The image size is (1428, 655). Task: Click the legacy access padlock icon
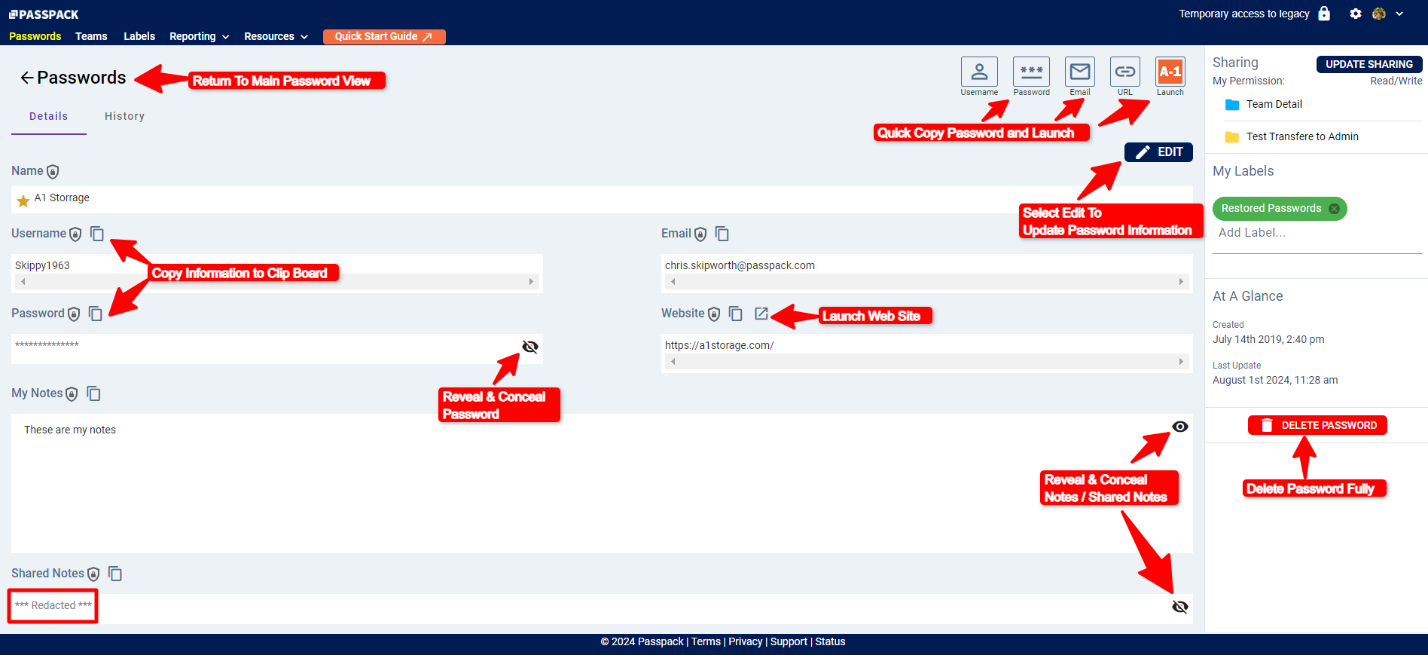1324,13
